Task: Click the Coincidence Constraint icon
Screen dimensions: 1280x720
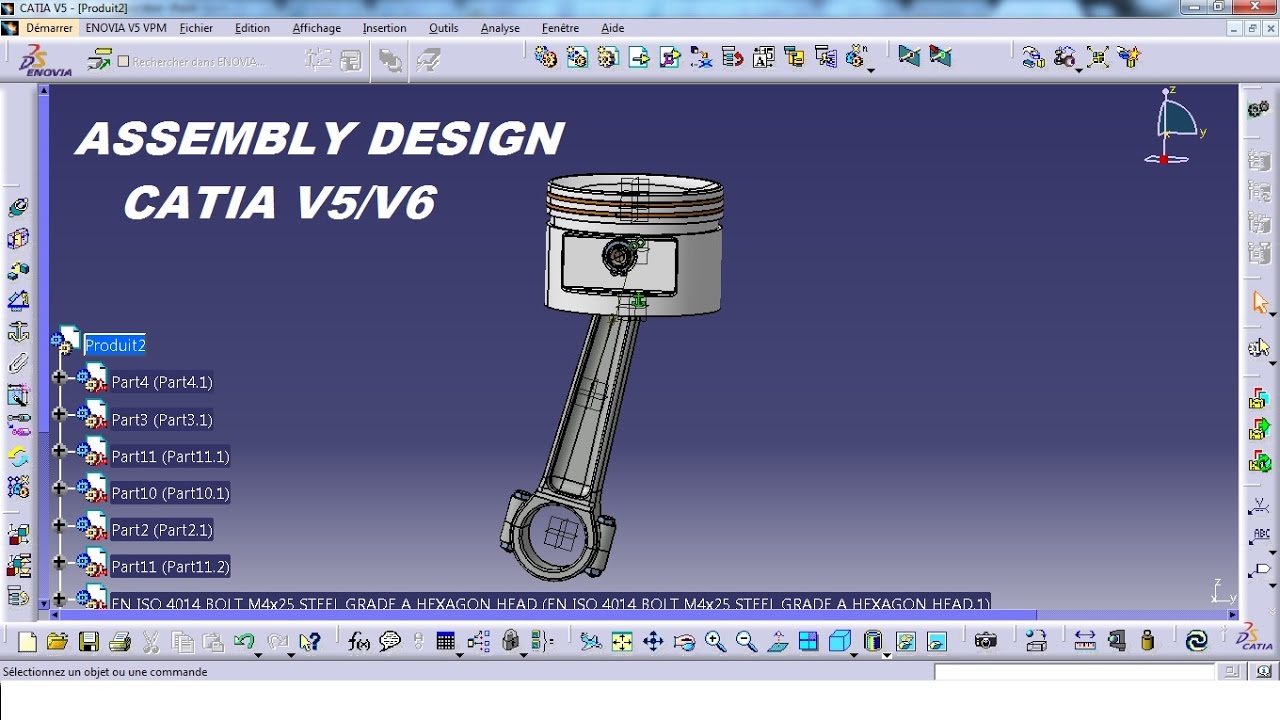Action: click(18, 208)
